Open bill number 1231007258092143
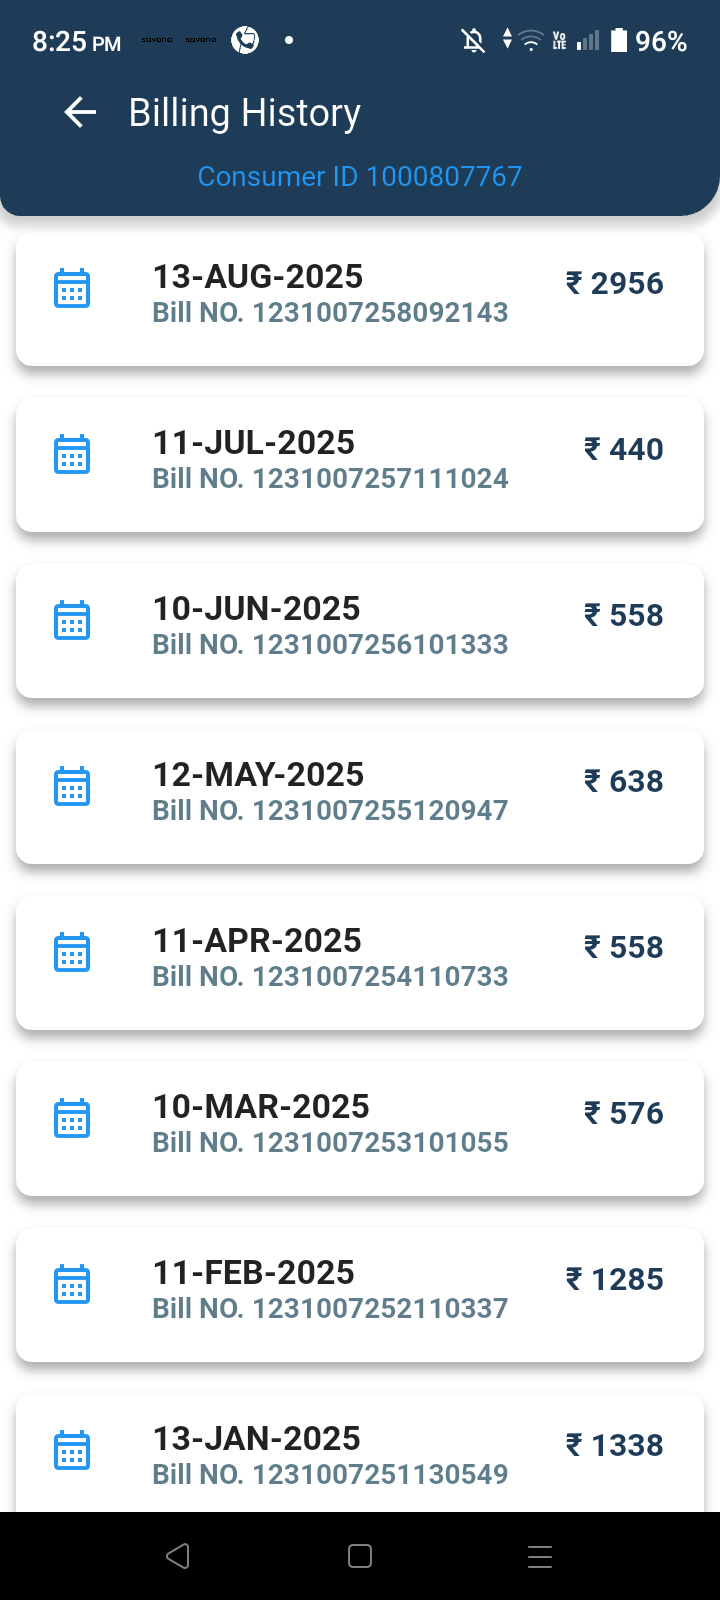Viewport: 720px width, 1600px height. tap(330, 313)
